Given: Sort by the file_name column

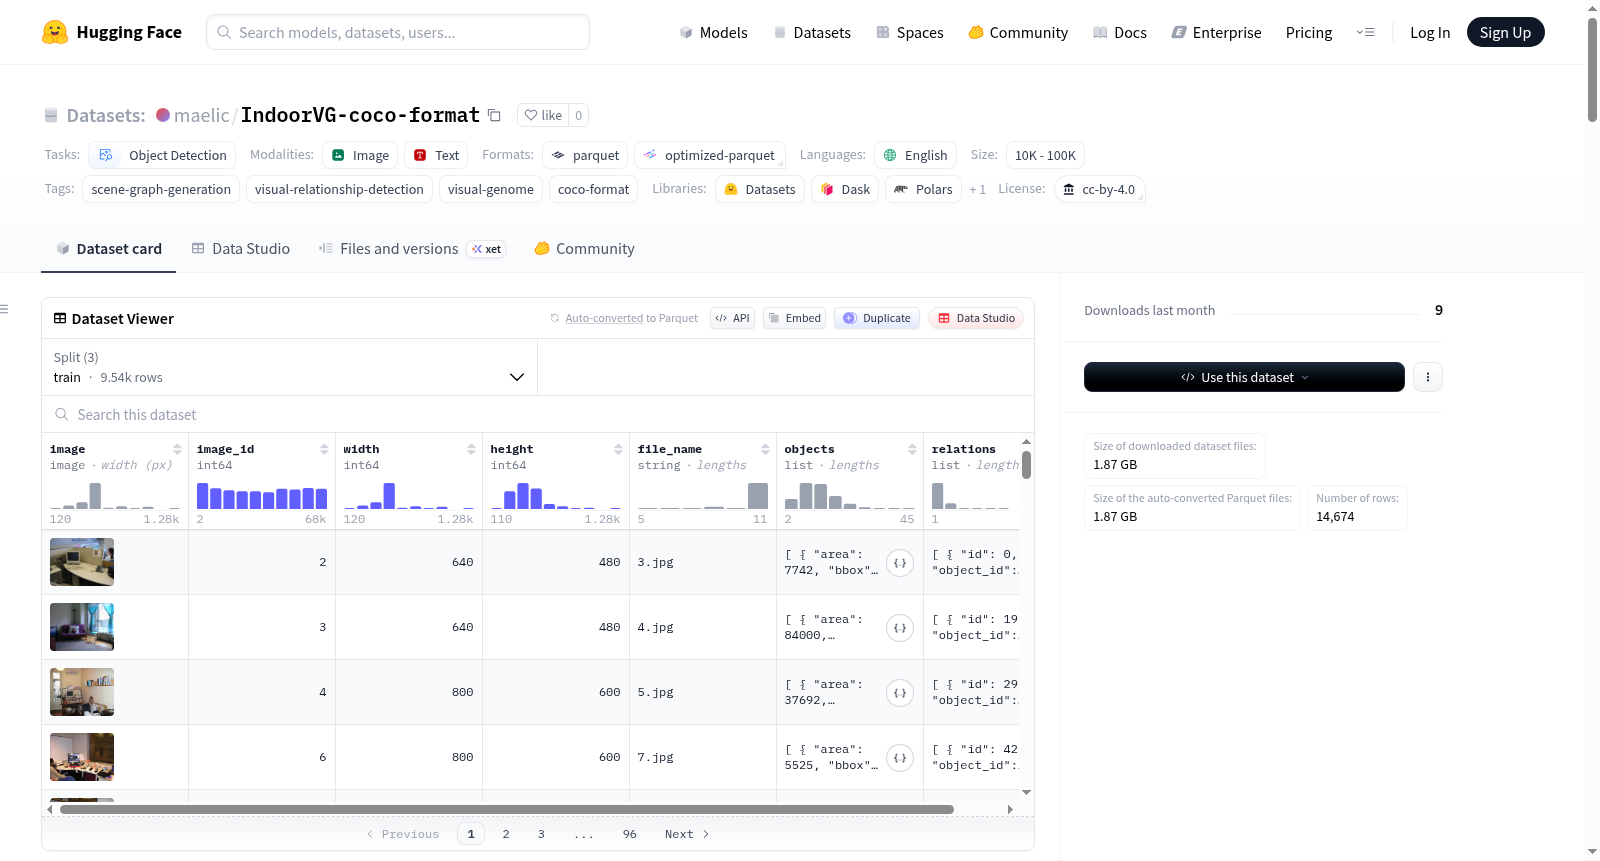Looking at the screenshot, I should tap(765, 449).
